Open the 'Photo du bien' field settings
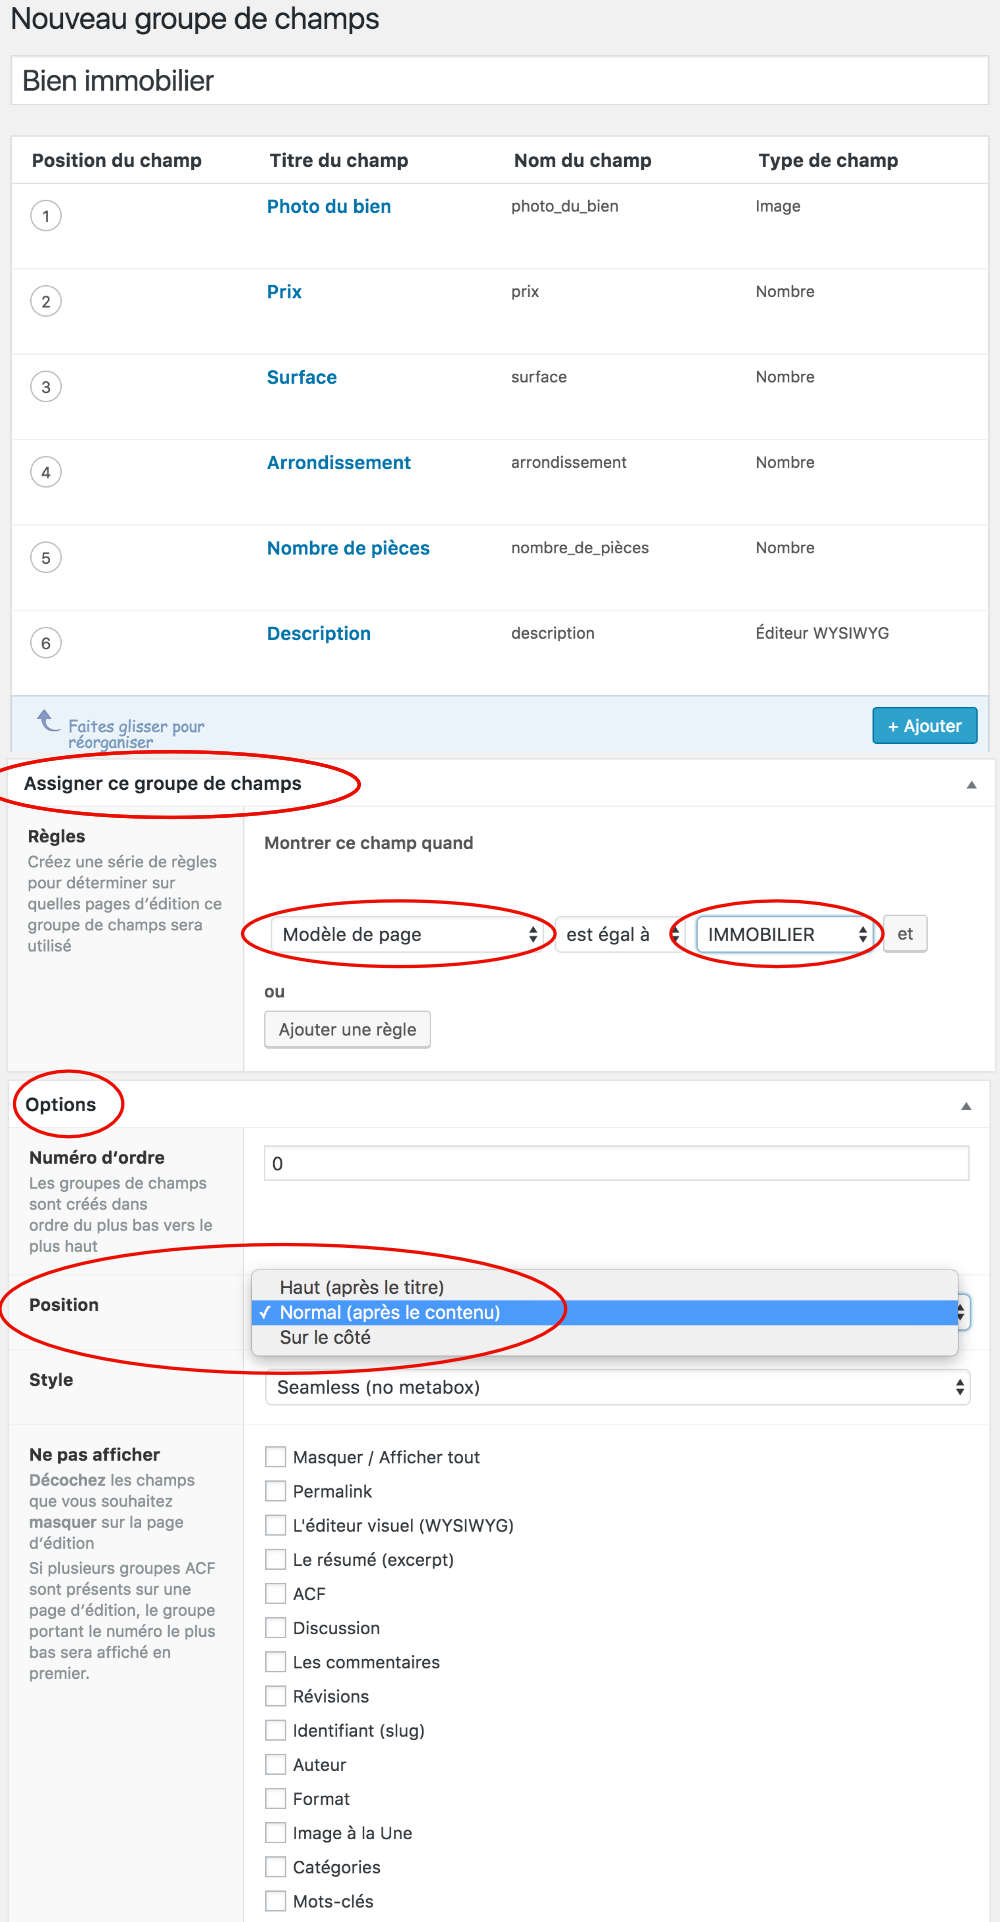This screenshot has width=1000, height=1922. coord(329,206)
